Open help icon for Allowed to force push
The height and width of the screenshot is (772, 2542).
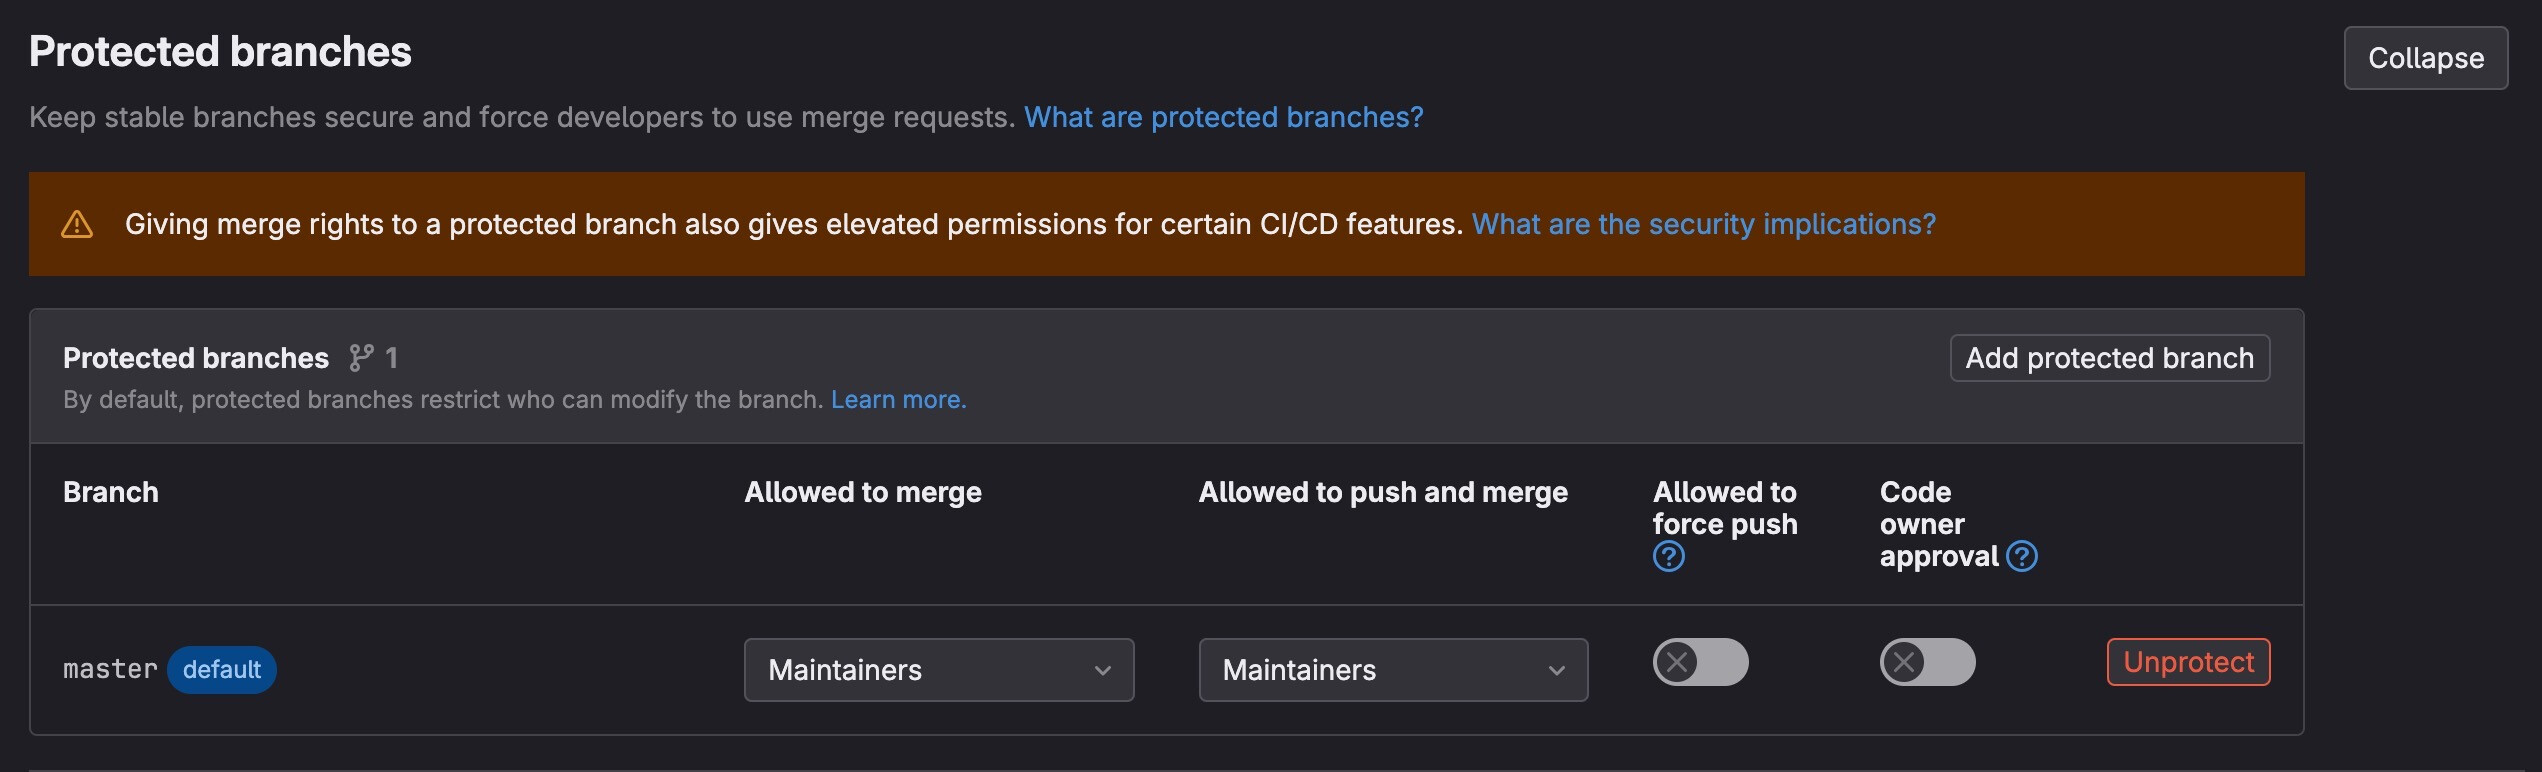click(1668, 557)
